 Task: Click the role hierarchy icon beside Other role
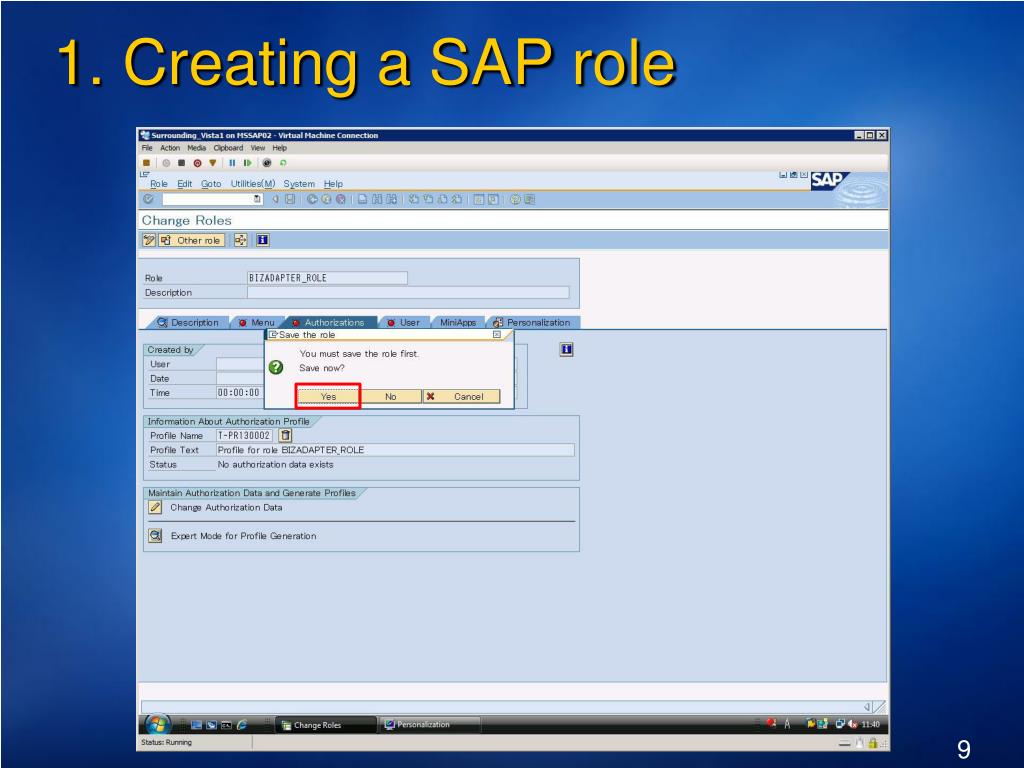240,240
